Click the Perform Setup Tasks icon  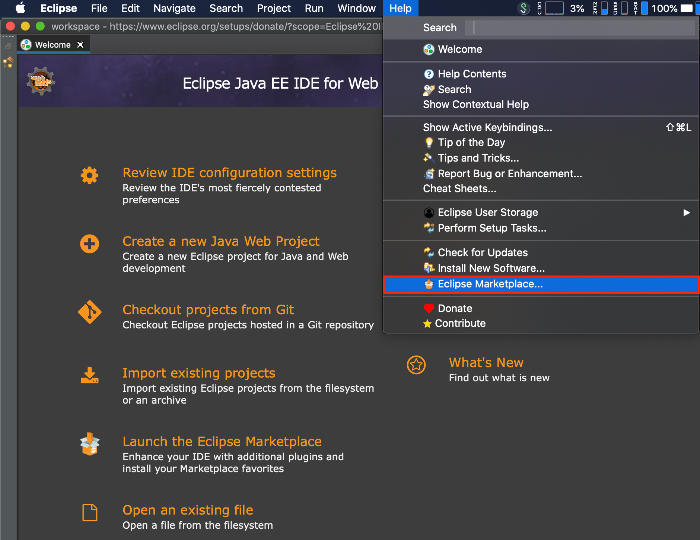point(429,228)
